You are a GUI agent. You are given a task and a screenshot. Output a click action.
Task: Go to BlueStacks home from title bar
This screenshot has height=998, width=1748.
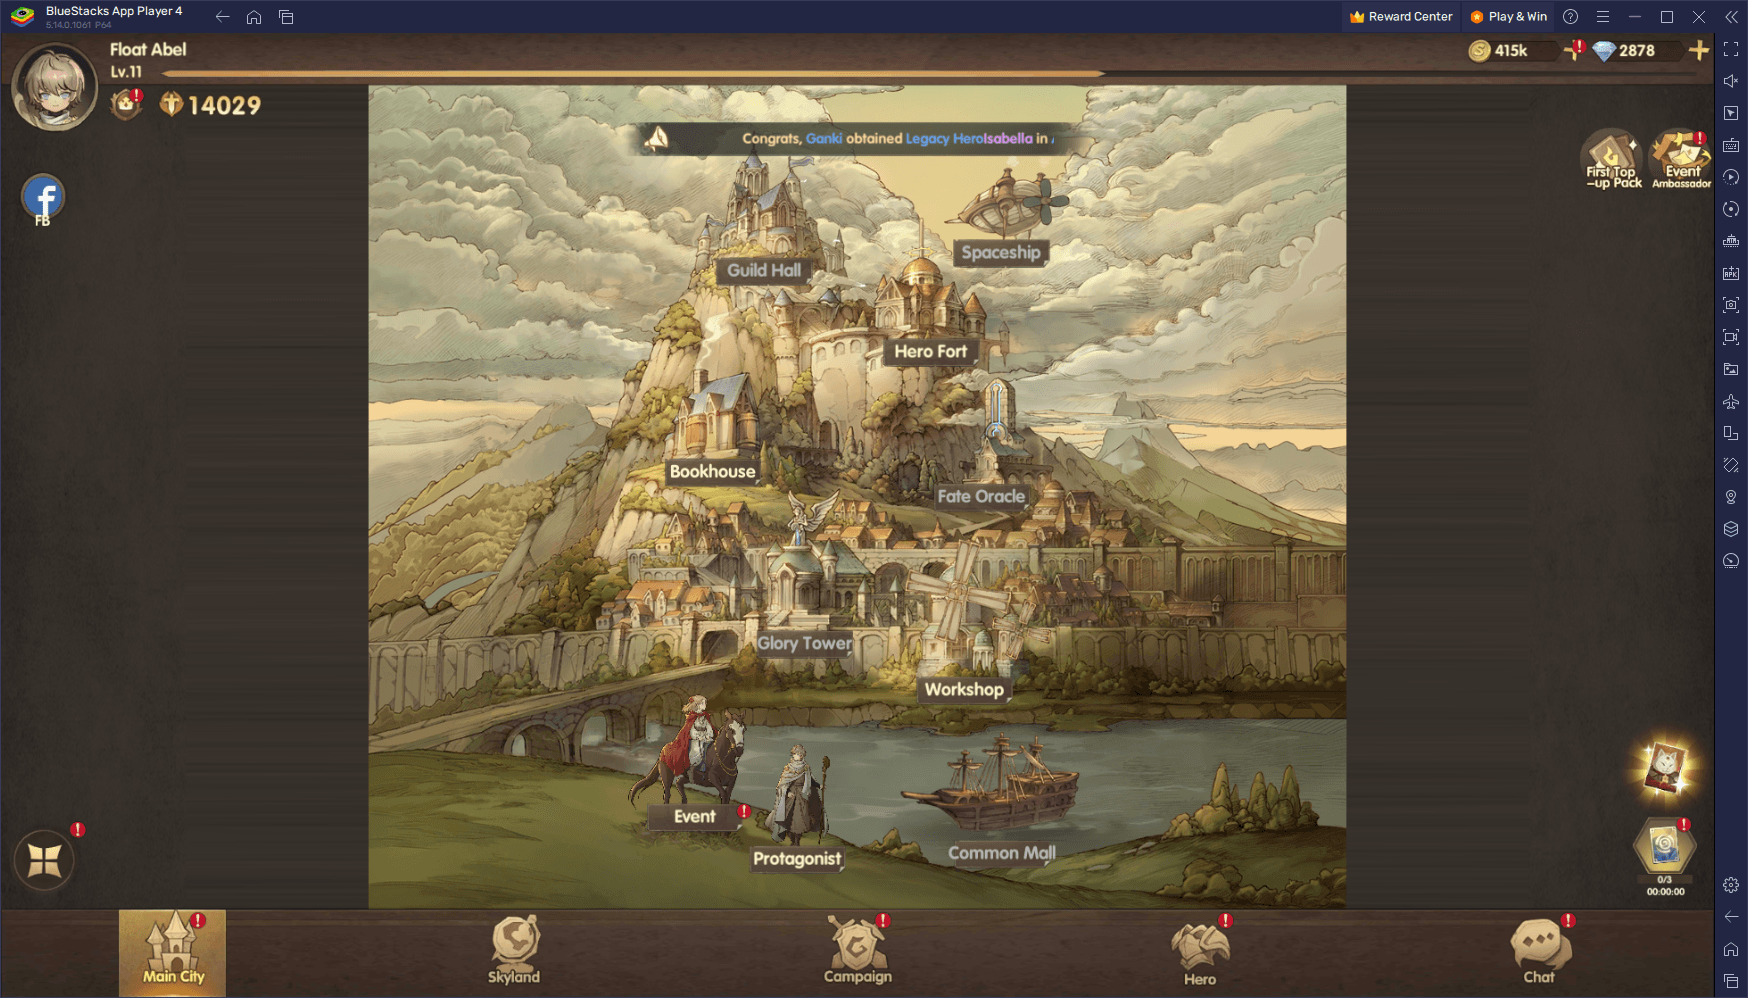[254, 17]
